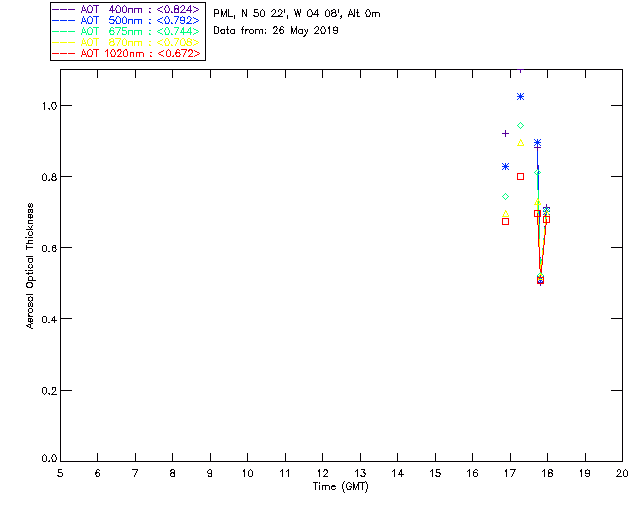Select the green diamond marker near 0.74

coord(505,197)
